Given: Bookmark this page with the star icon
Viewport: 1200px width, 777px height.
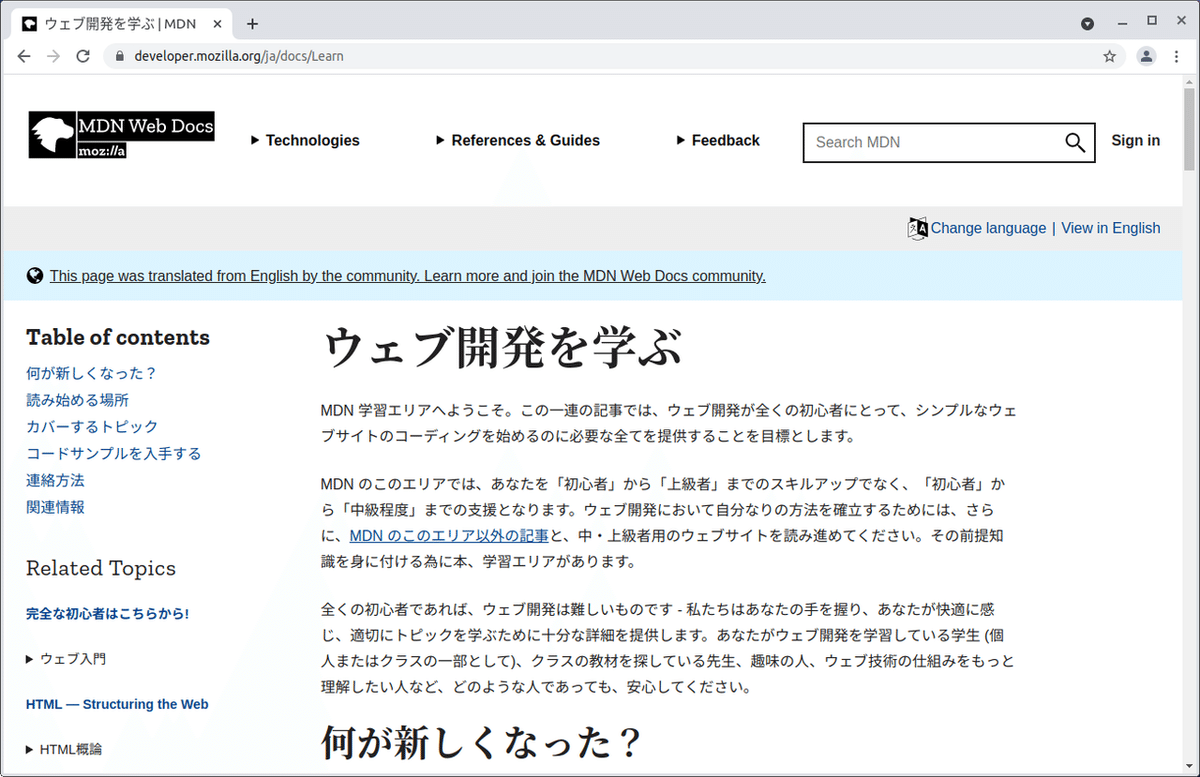Looking at the screenshot, I should (1109, 57).
